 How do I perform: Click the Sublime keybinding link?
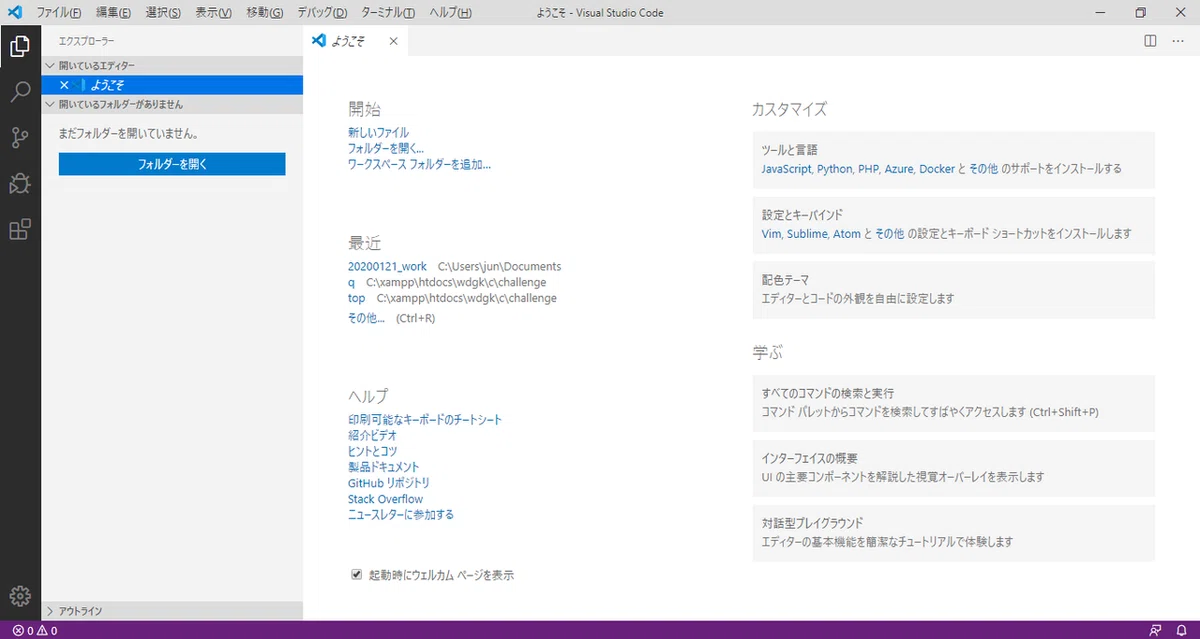pyautogui.click(x=808, y=233)
